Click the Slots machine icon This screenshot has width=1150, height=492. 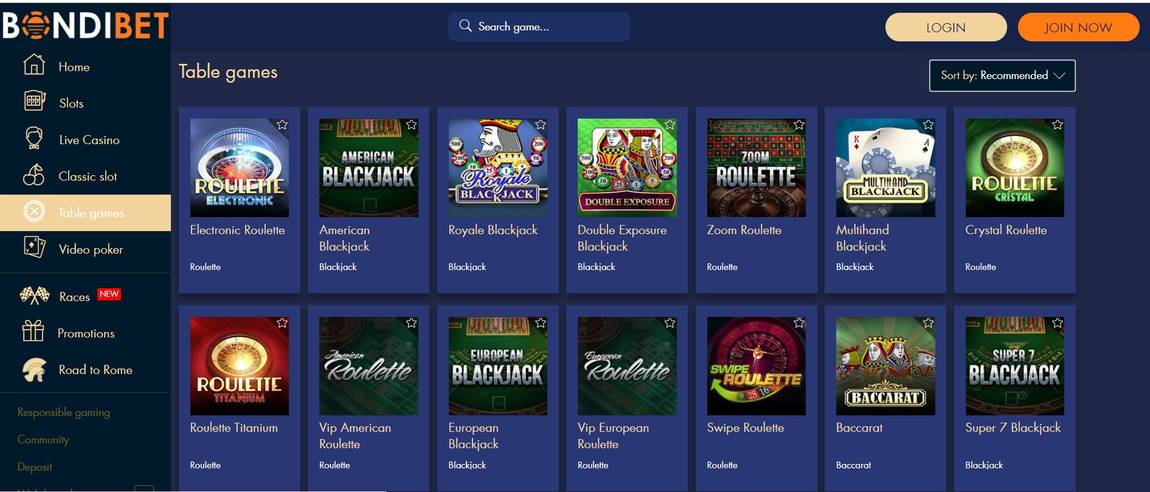click(x=34, y=102)
